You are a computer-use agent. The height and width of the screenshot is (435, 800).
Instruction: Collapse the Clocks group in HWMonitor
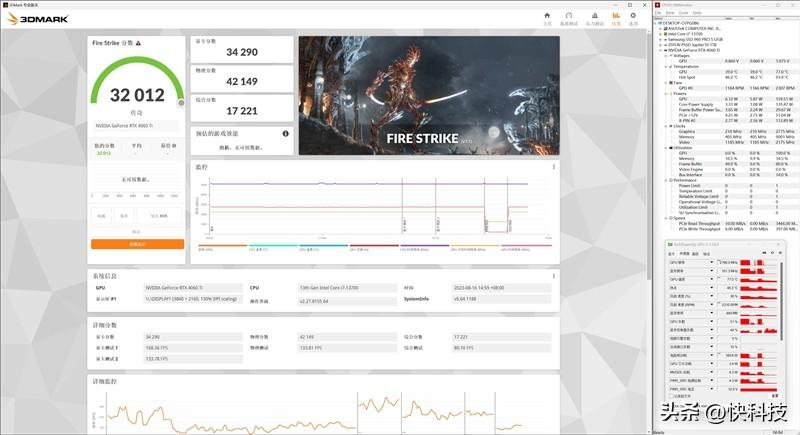tap(666, 126)
